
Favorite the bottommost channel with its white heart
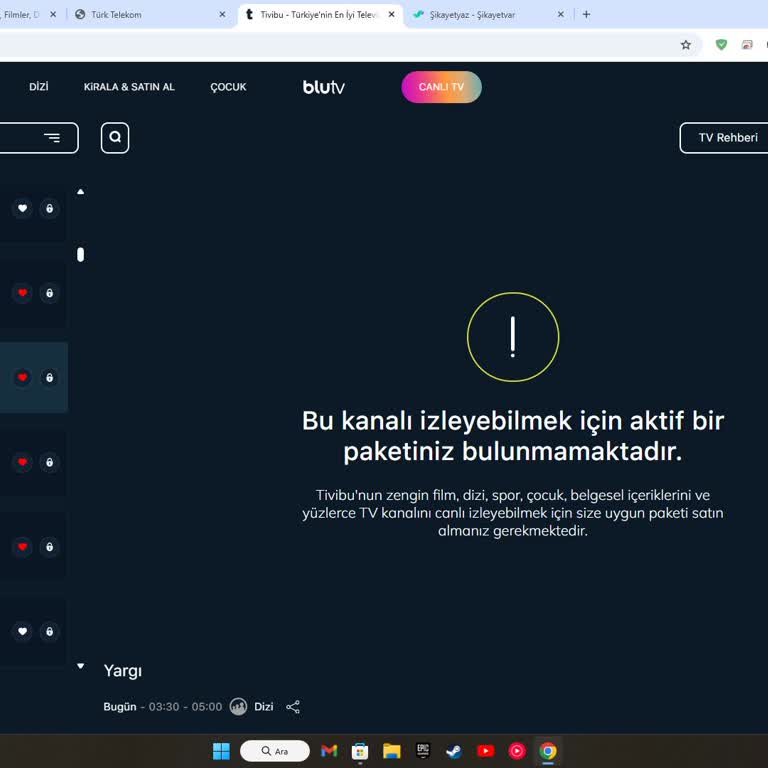[23, 631]
